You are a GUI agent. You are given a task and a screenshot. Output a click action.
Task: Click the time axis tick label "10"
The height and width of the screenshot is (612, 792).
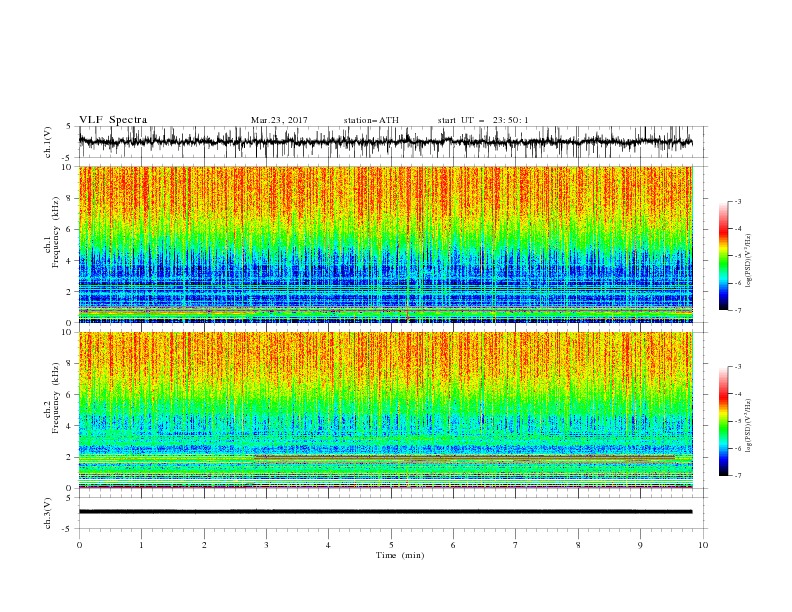[x=703, y=545]
